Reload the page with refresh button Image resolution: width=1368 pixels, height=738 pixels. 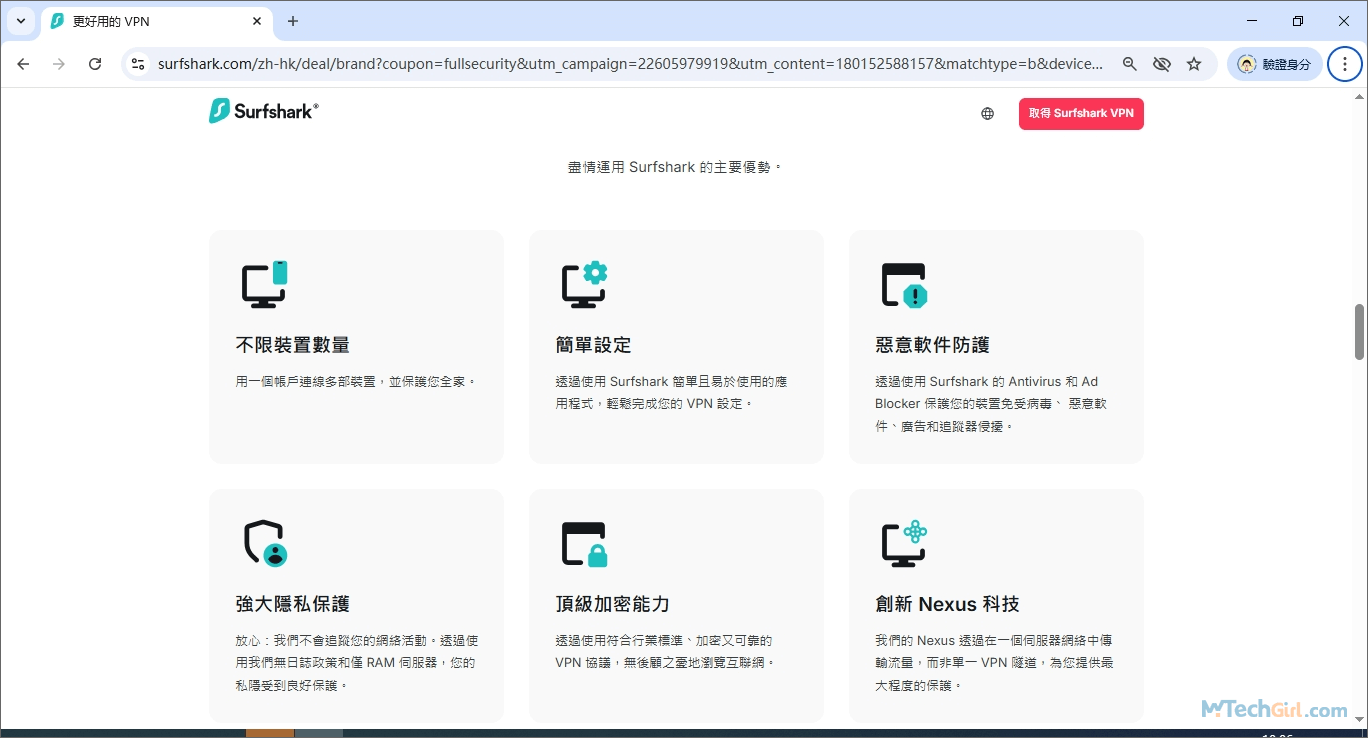coord(95,64)
